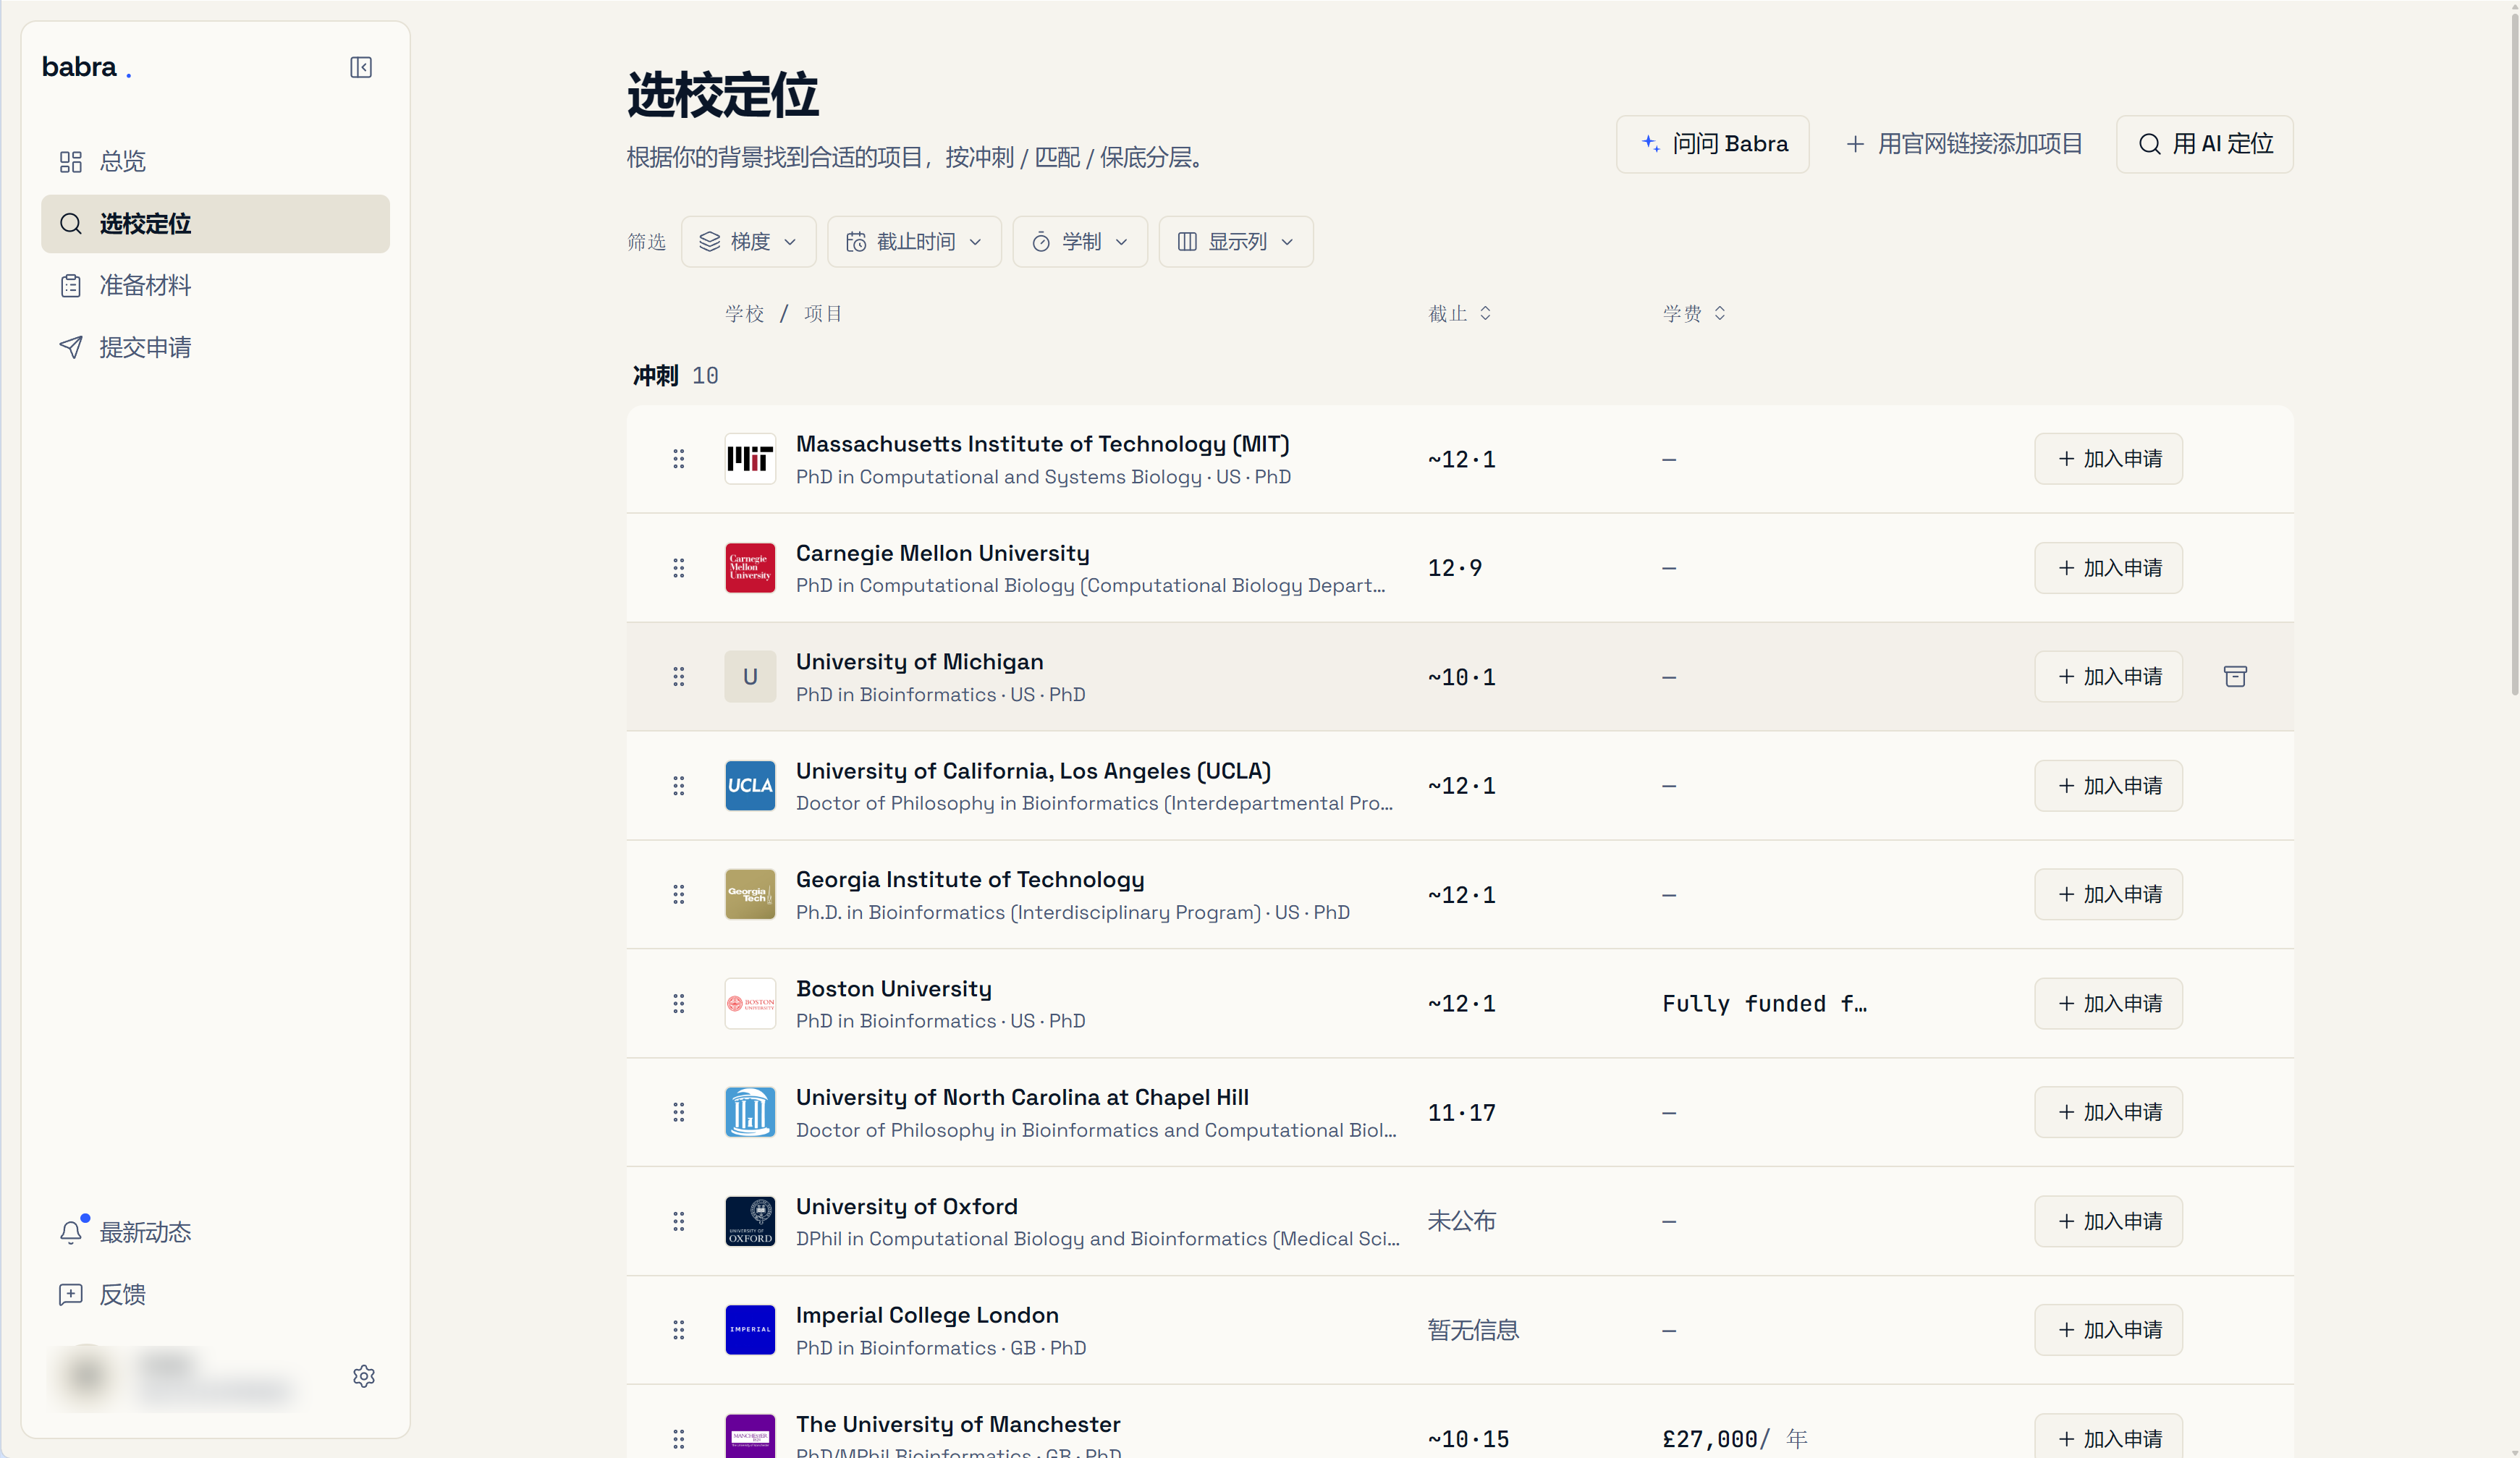2520x1458 pixels.
Task: Open Carnegie Mellon University entry
Action: pyautogui.click(x=943, y=553)
